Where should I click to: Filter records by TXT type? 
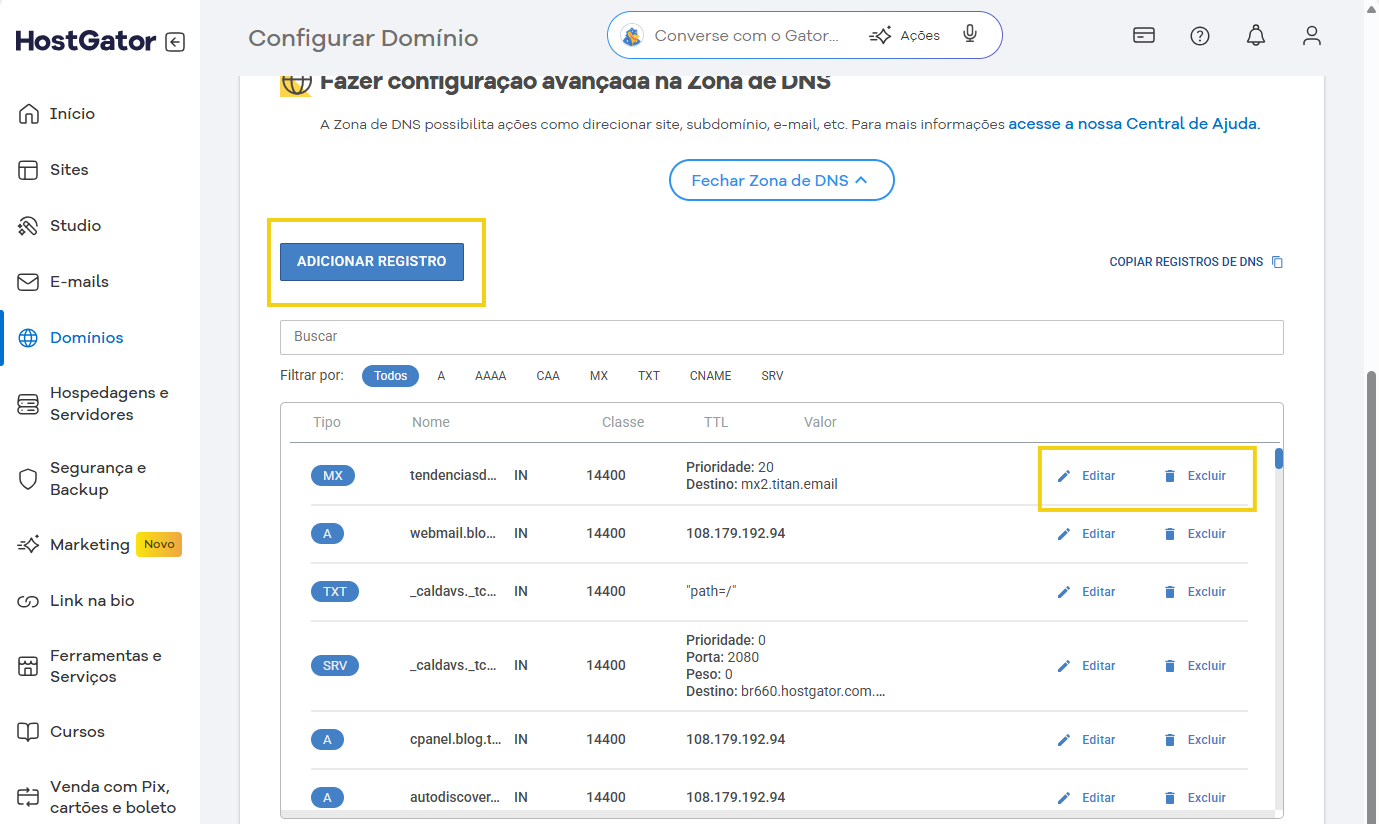tap(649, 376)
